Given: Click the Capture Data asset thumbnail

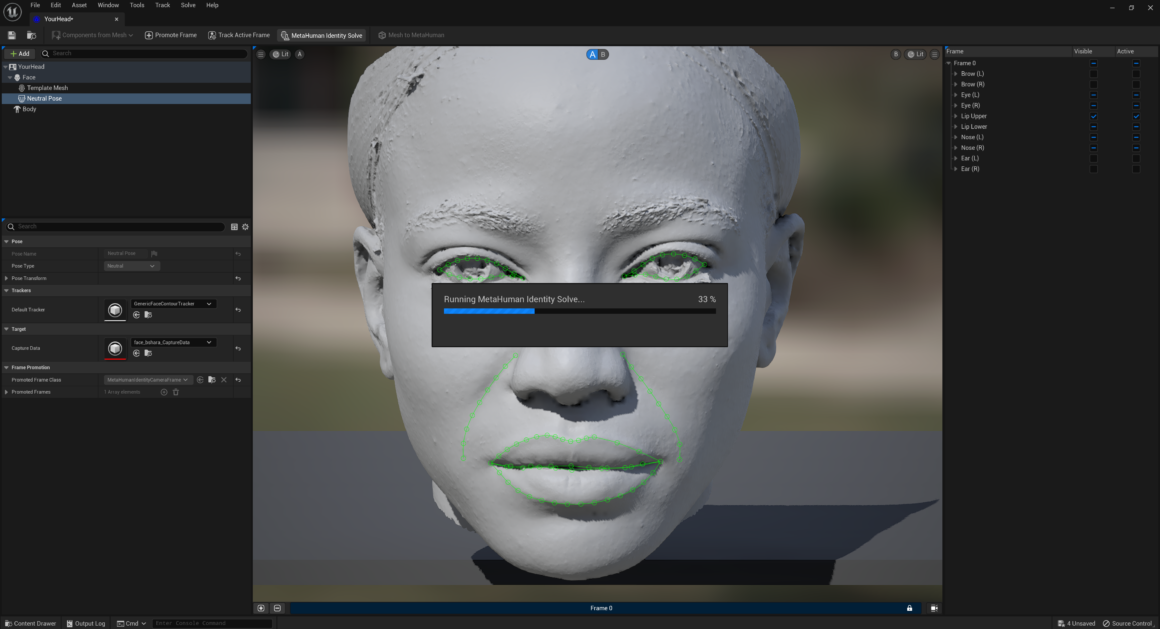Looking at the screenshot, I should click(115, 349).
